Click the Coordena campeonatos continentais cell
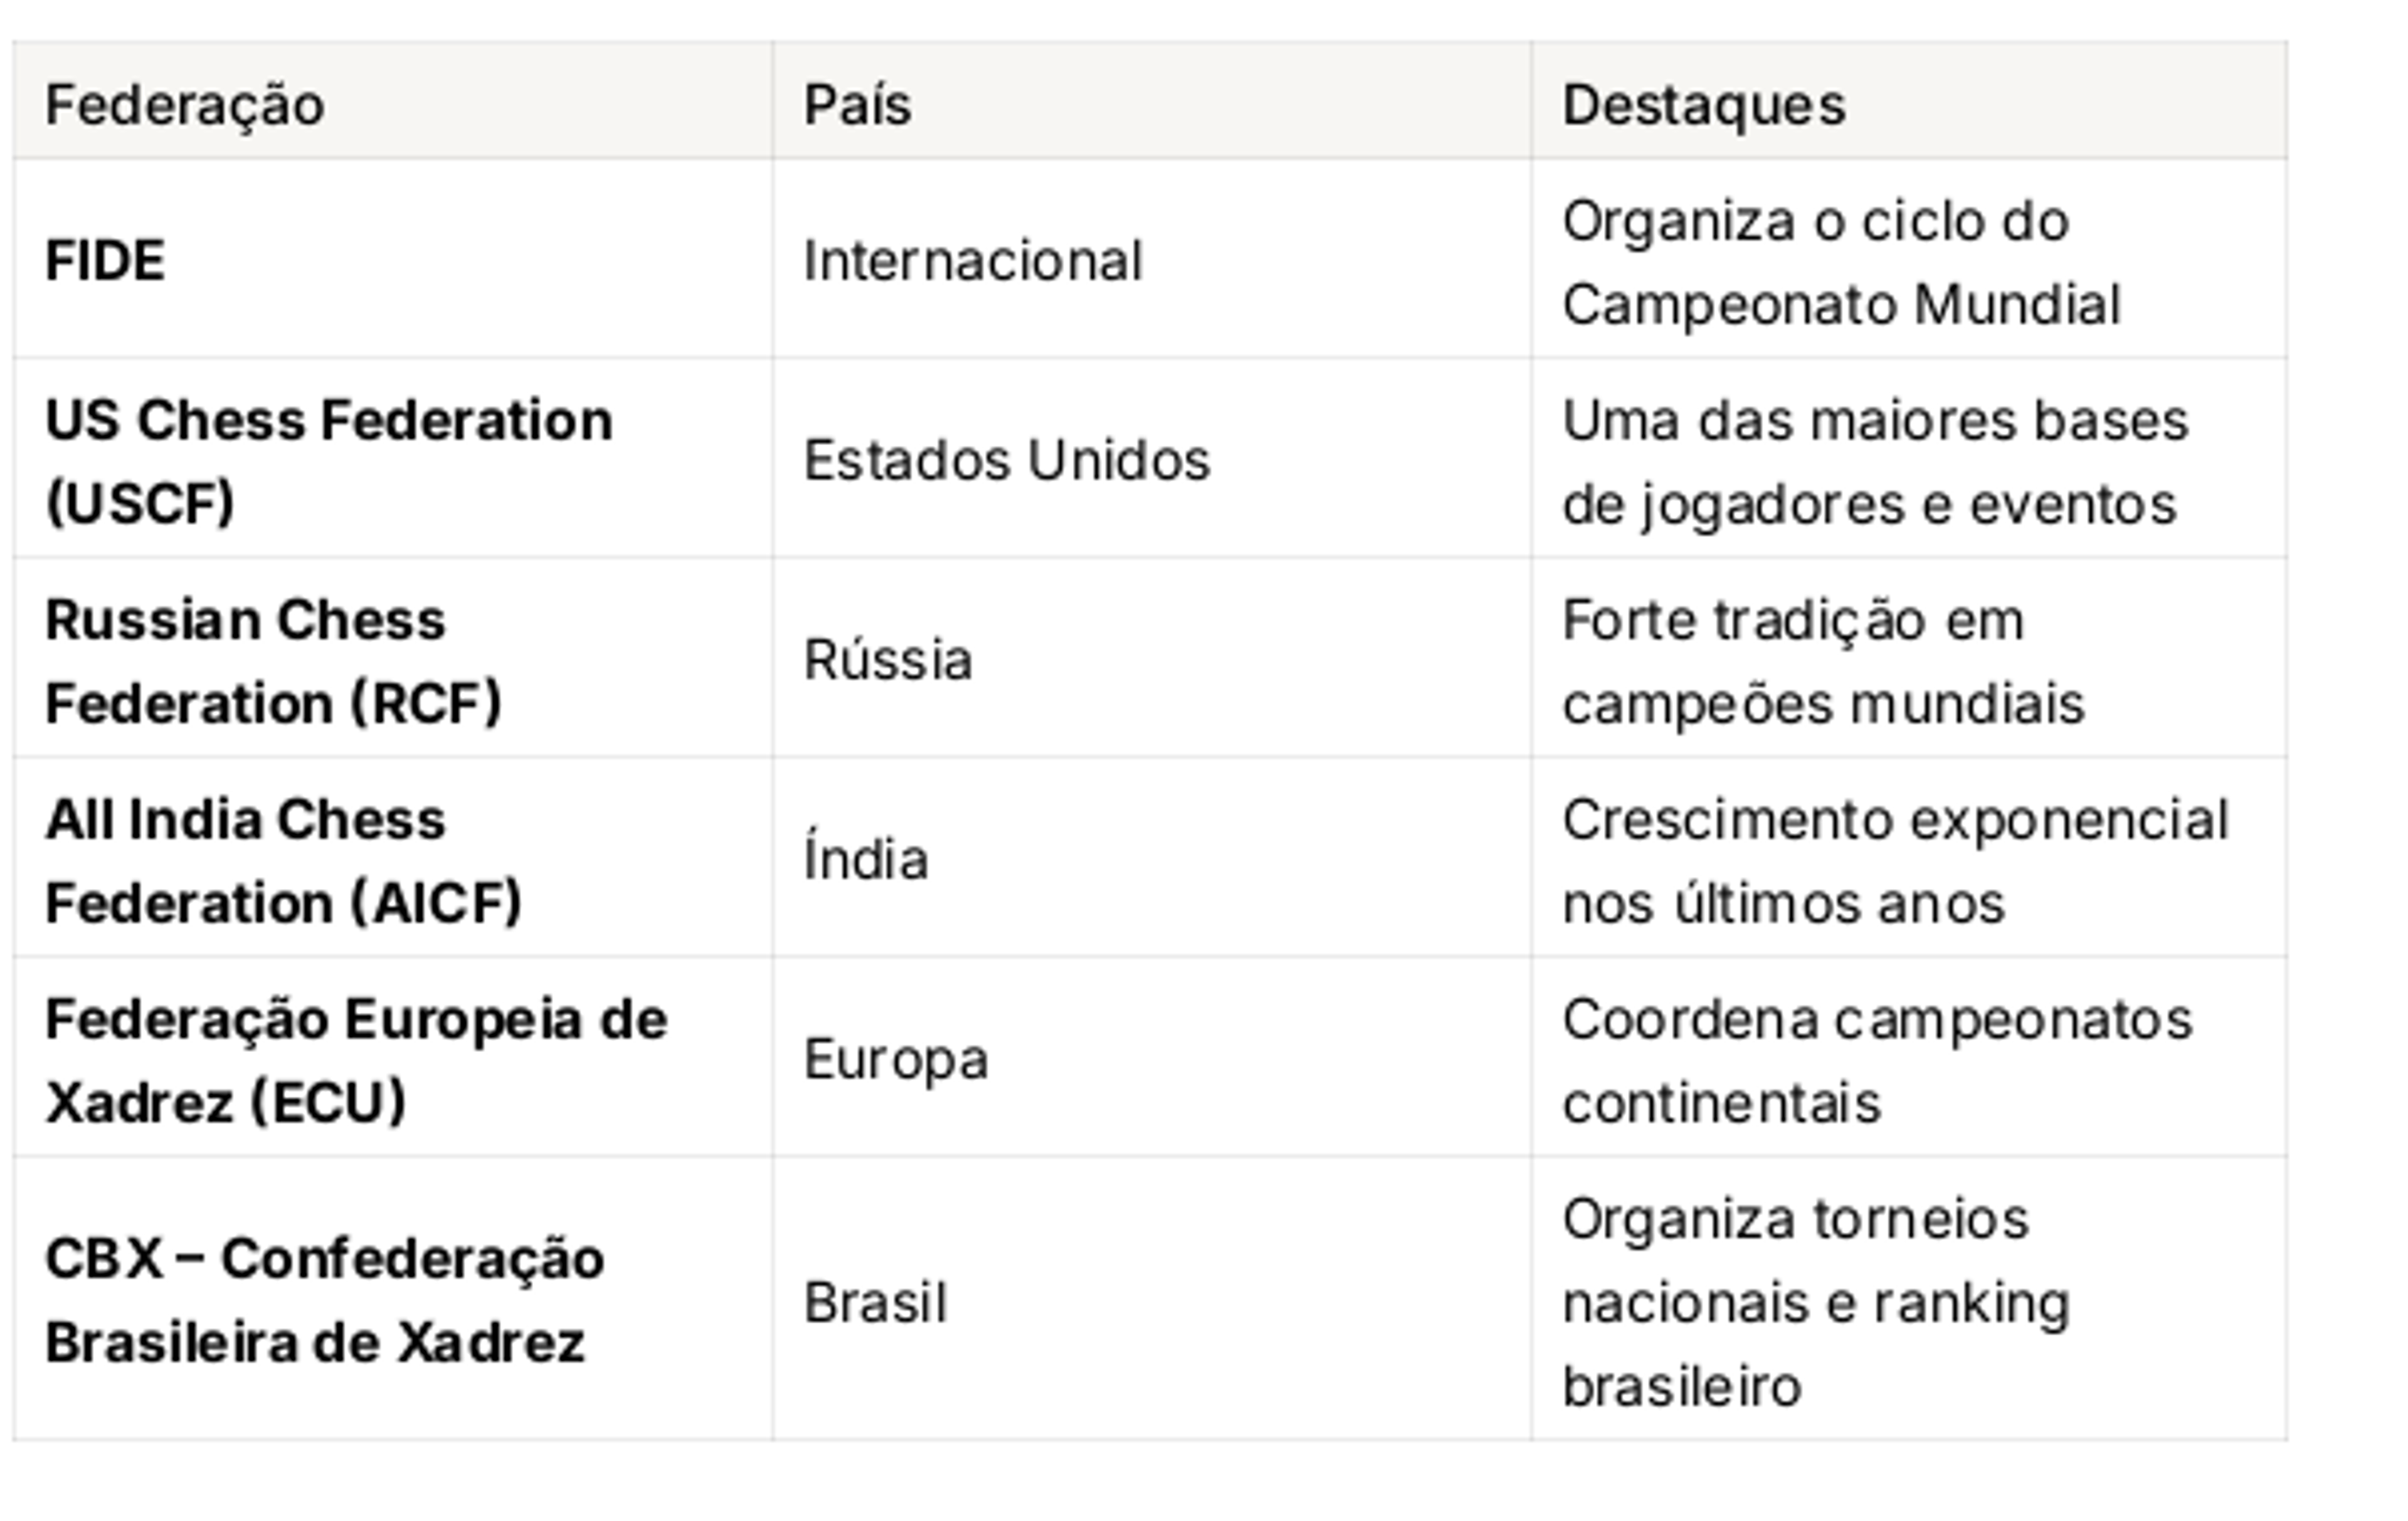This screenshot has width=2408, height=1521. 1909,1057
